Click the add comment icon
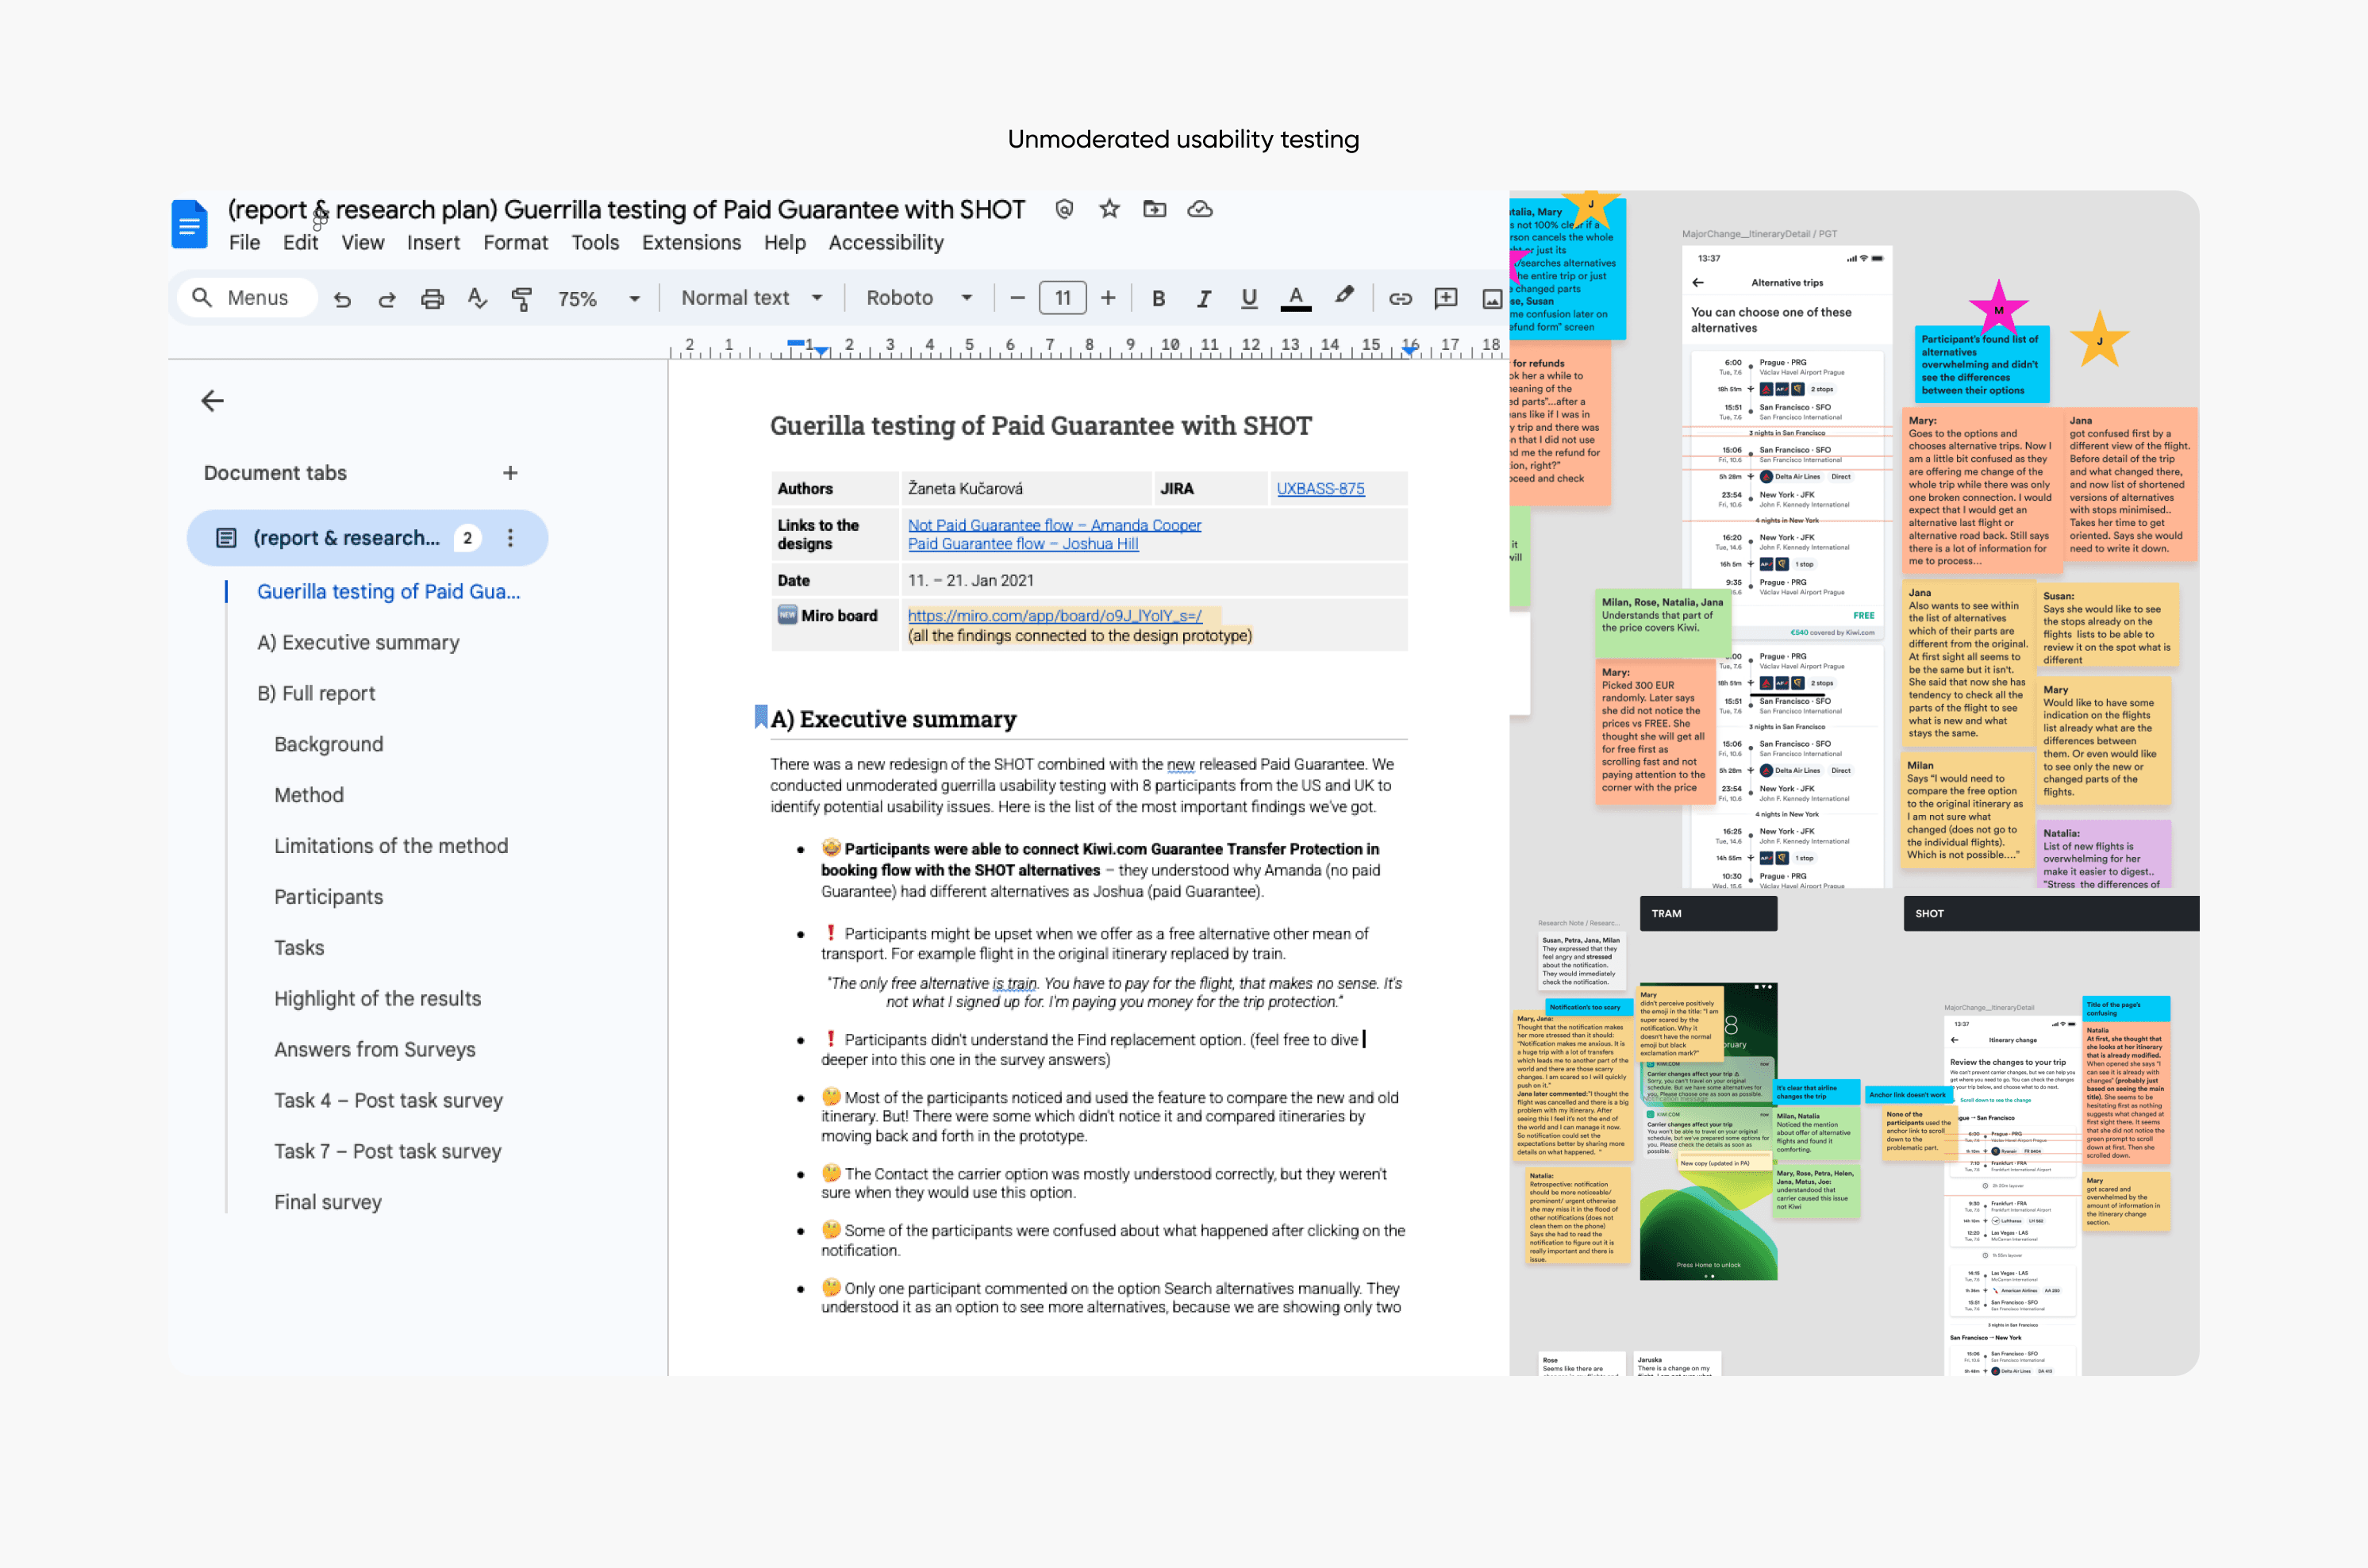The height and width of the screenshot is (1568, 2368). pos(1445,298)
